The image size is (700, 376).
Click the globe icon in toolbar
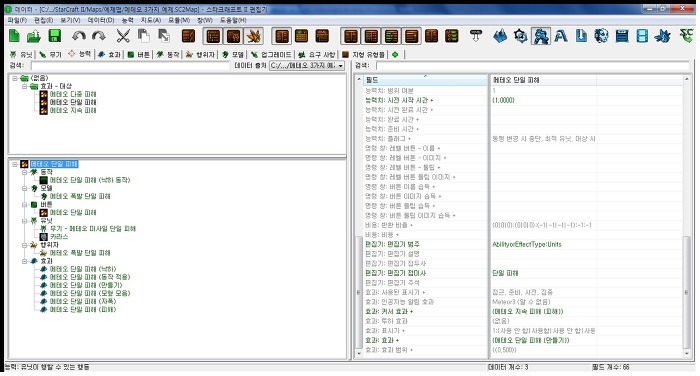click(601, 36)
